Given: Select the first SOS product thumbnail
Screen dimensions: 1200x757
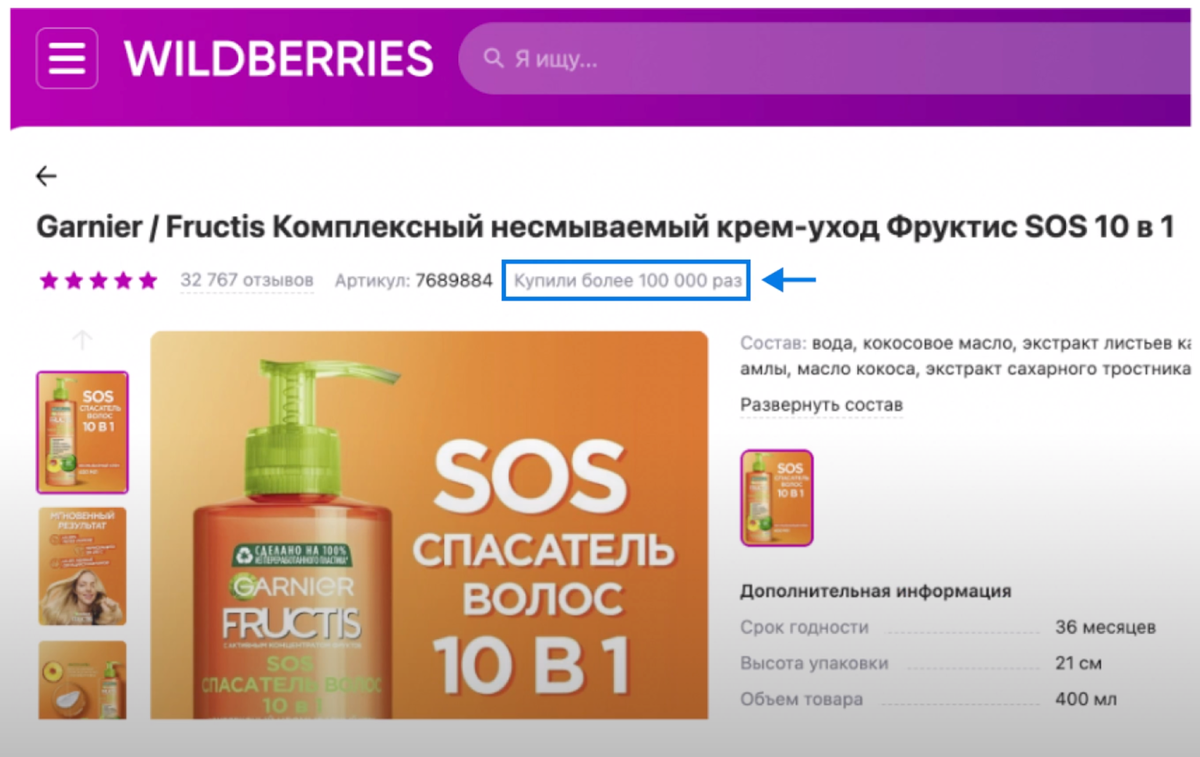Looking at the screenshot, I should 82,432.
